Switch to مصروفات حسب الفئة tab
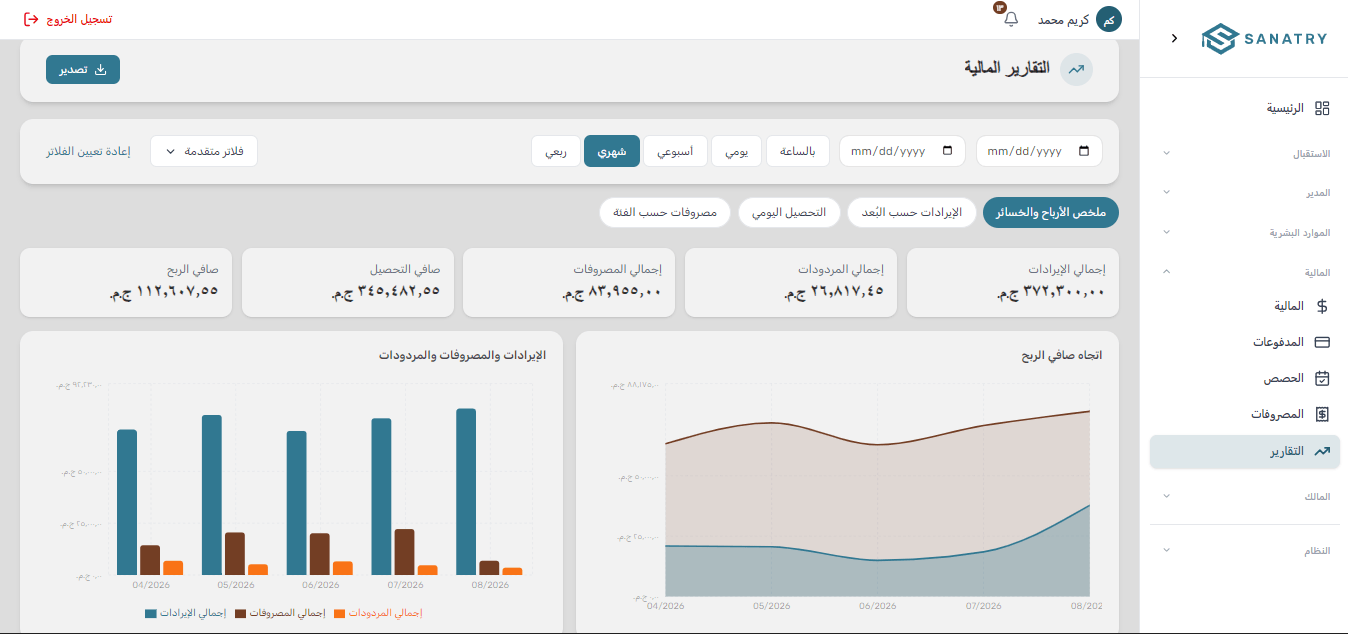1348x634 pixels. [x=666, y=213]
